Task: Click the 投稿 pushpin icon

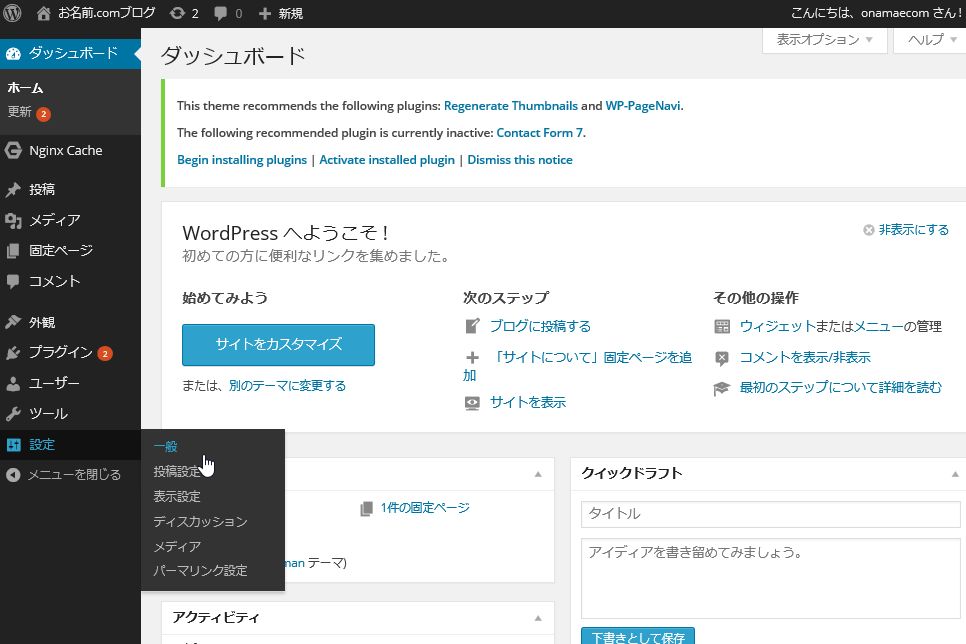Action: pos(13,189)
